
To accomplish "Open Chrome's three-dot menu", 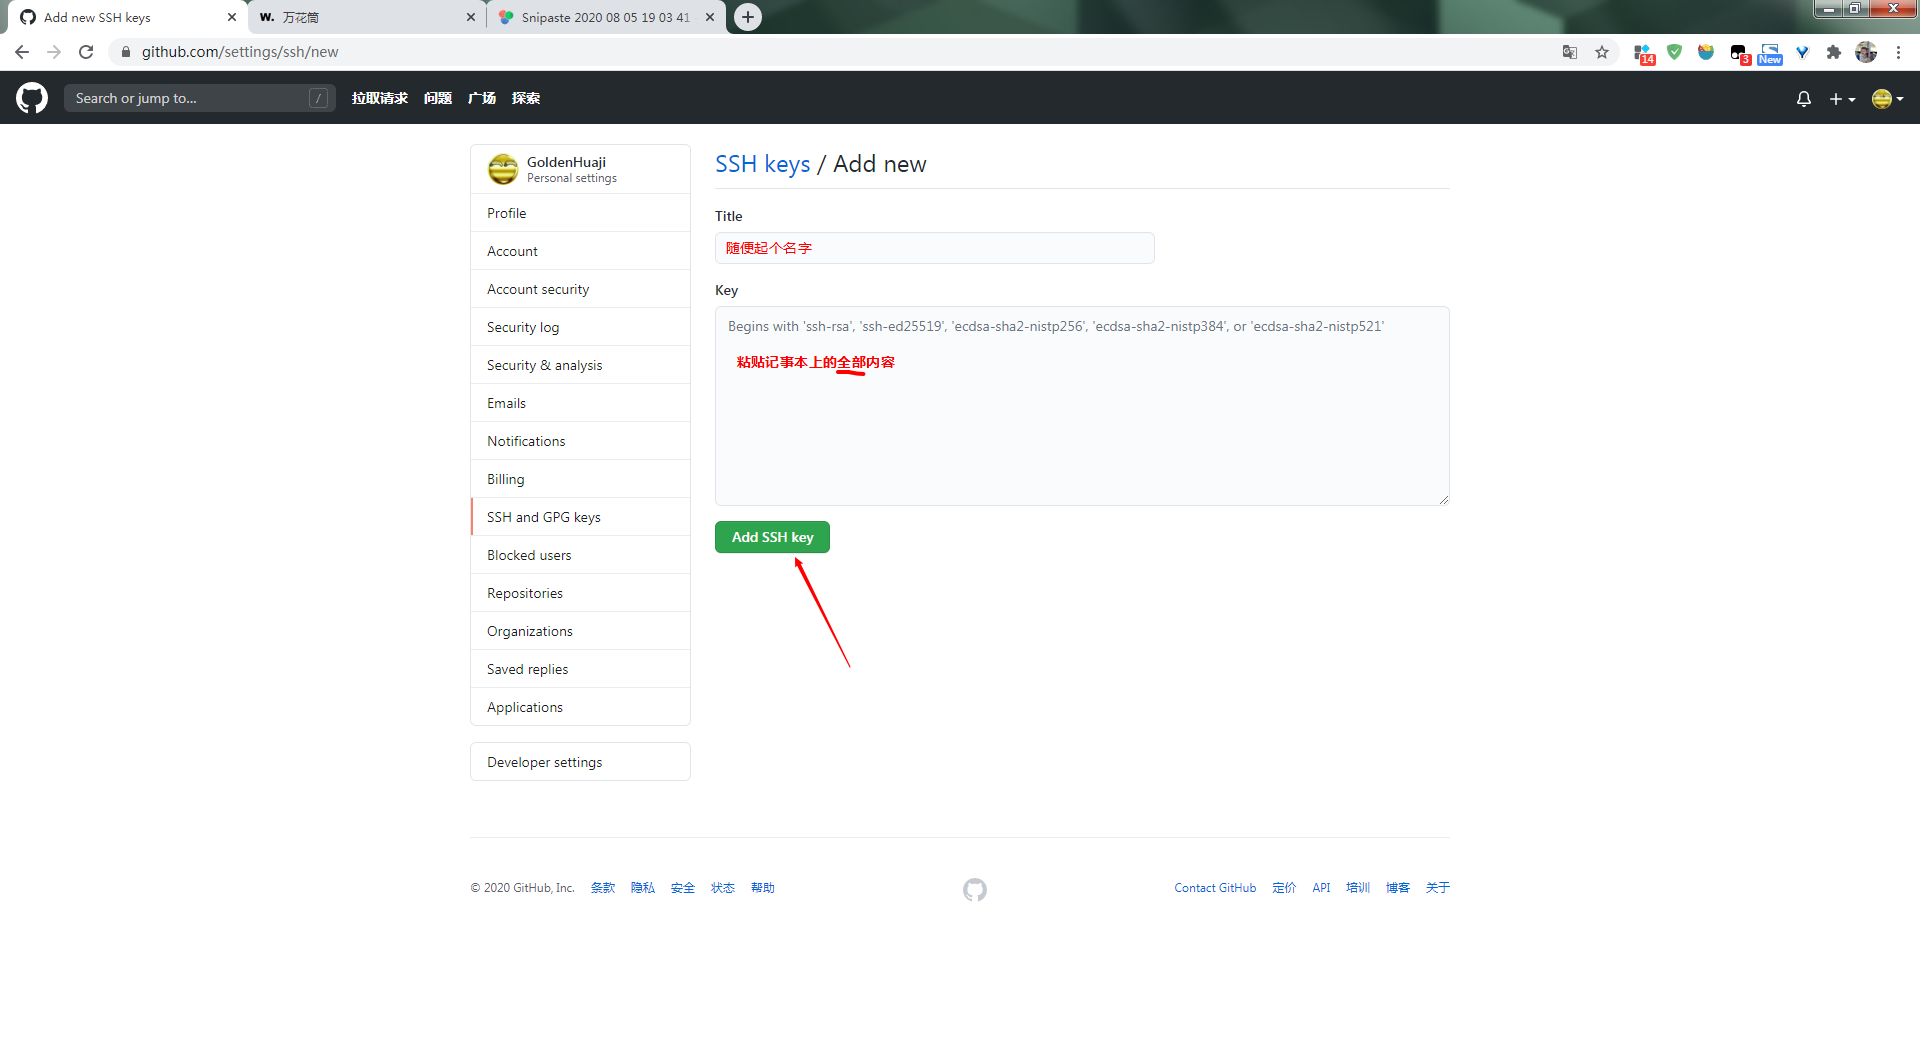I will click(x=1898, y=52).
